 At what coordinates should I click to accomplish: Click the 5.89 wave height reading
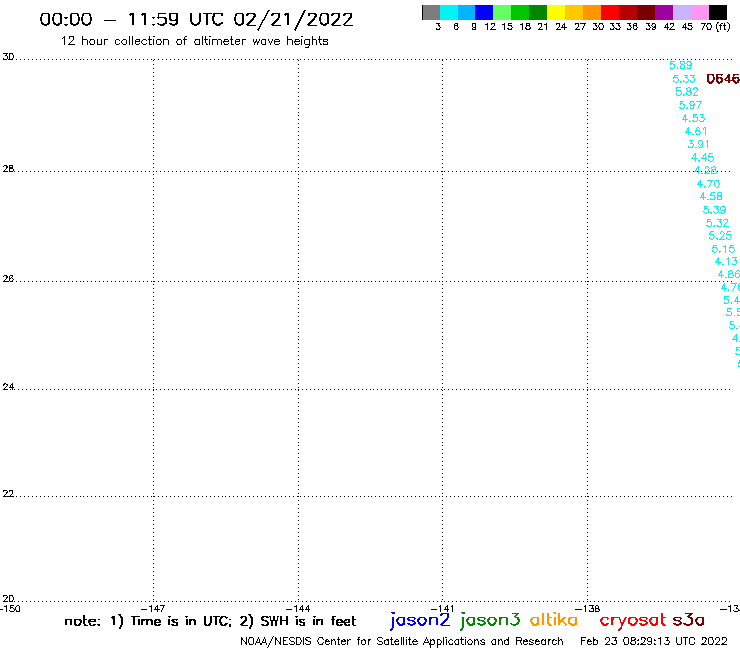click(x=681, y=65)
